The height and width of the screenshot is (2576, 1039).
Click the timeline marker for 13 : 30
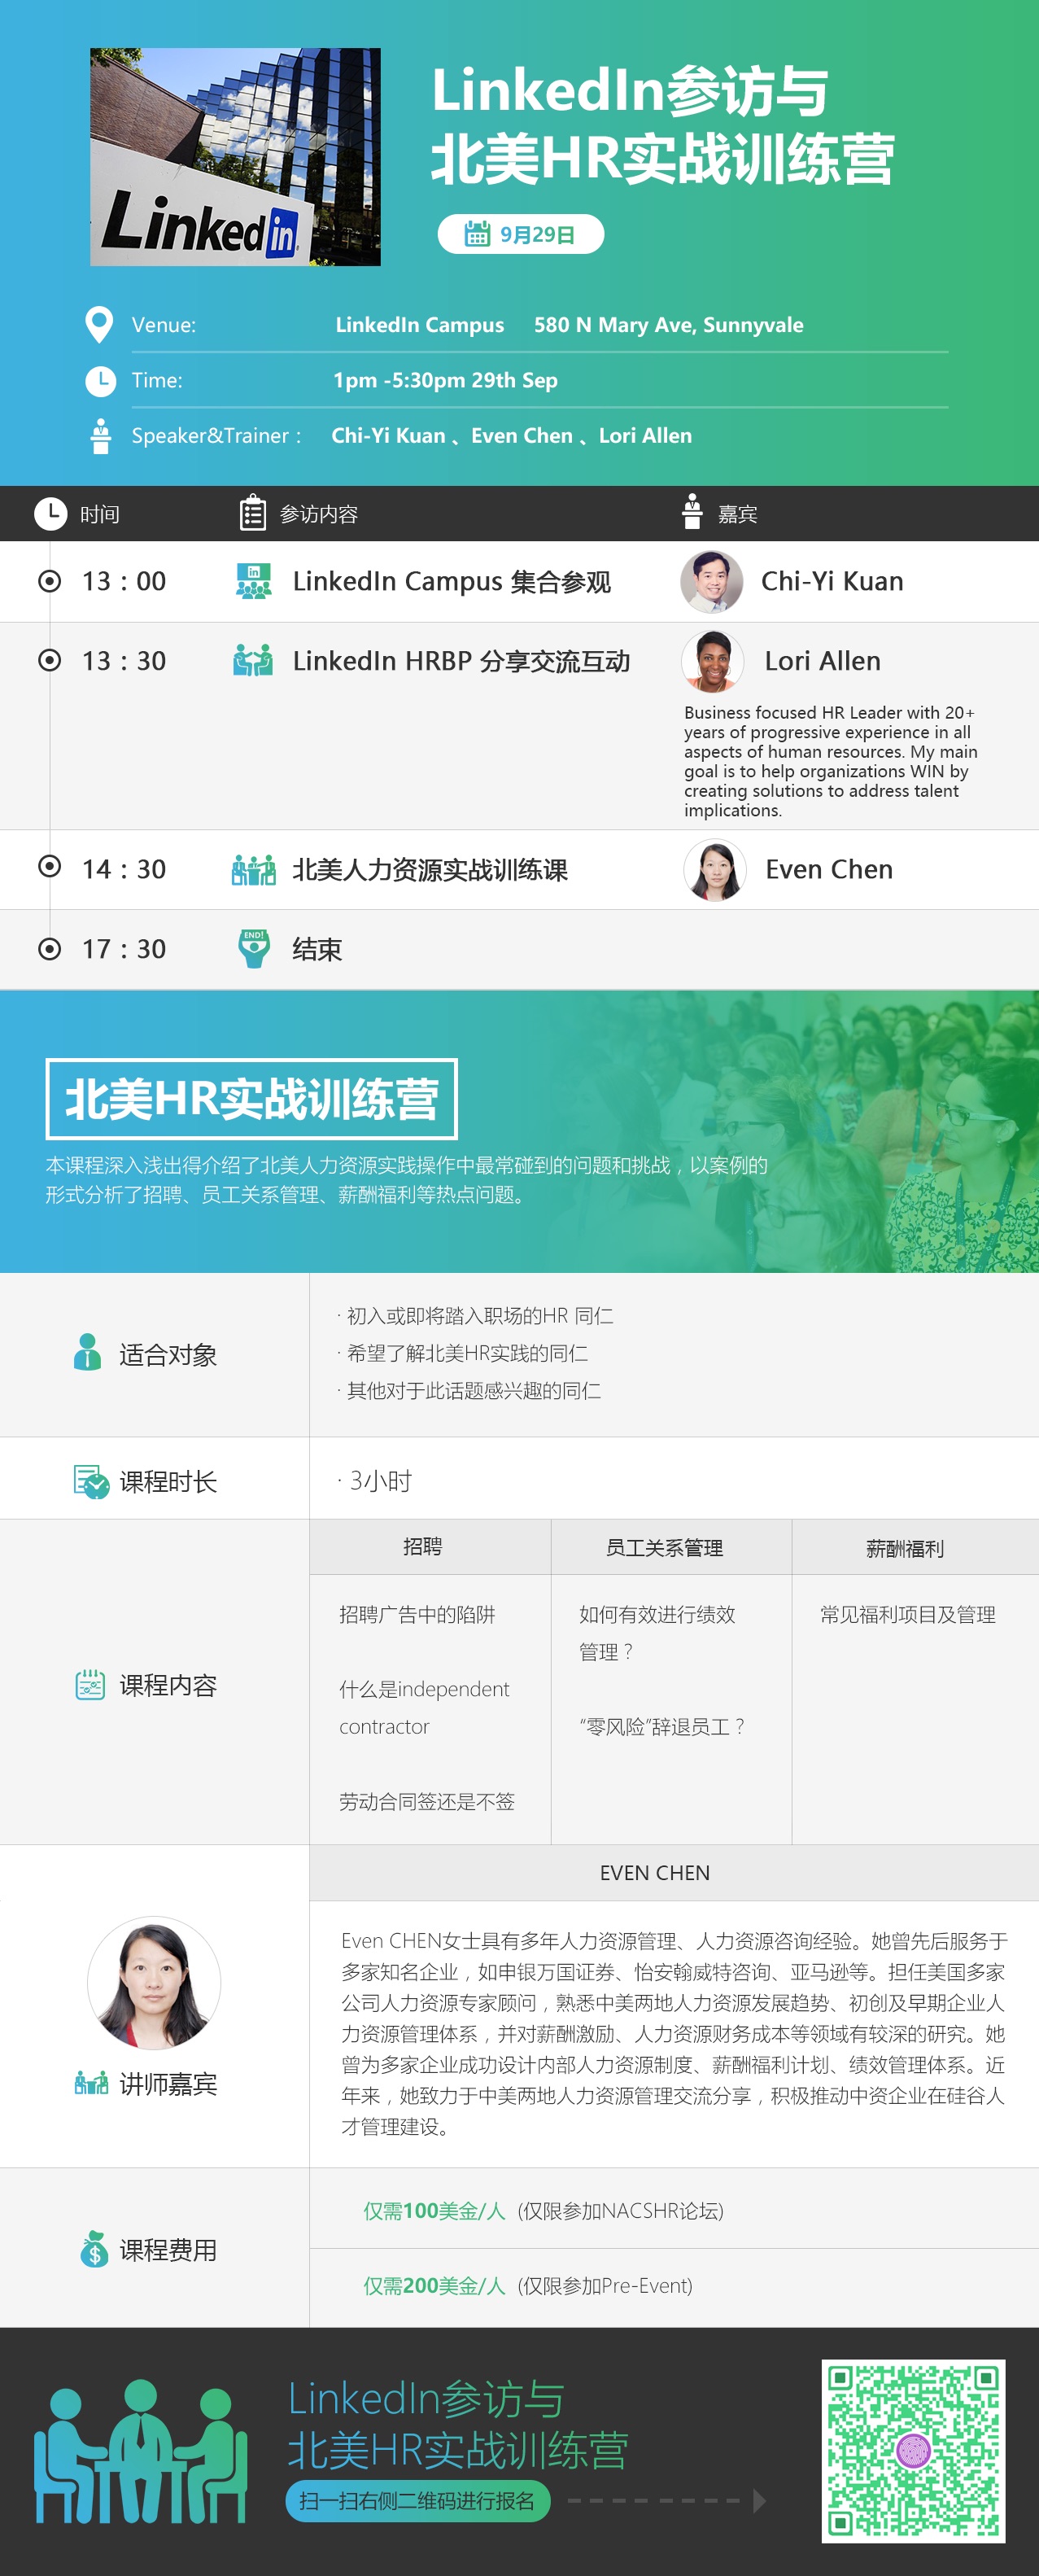click(x=49, y=660)
